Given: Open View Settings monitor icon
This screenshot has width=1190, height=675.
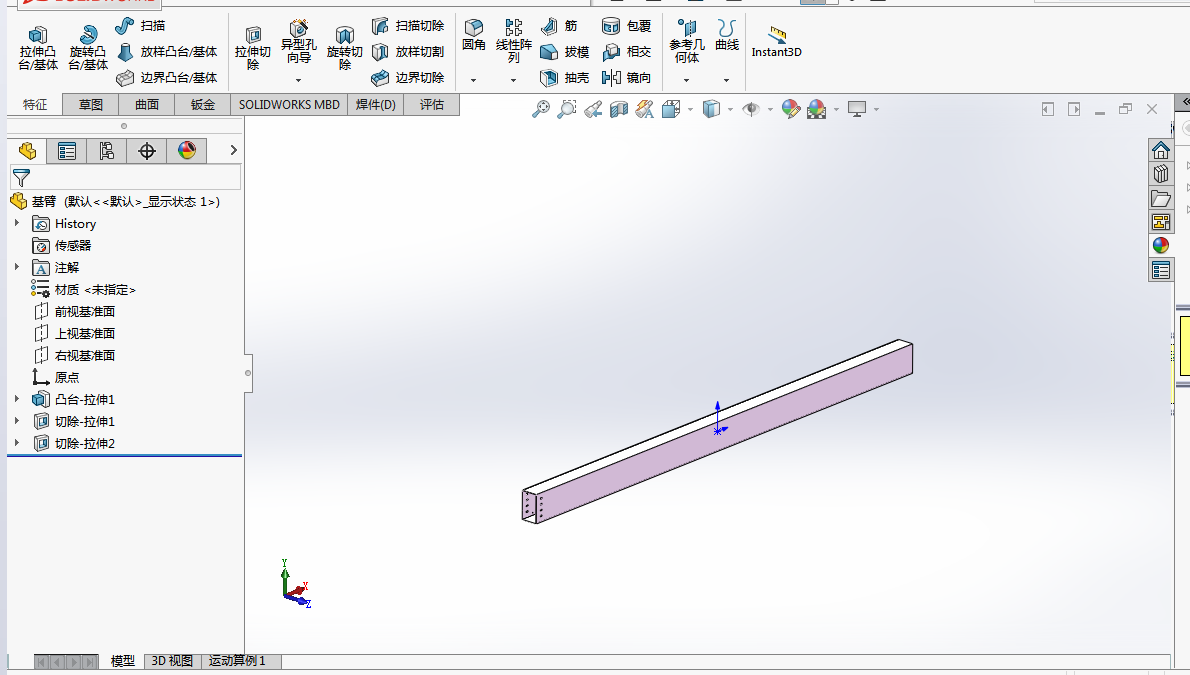Looking at the screenshot, I should tap(857, 109).
